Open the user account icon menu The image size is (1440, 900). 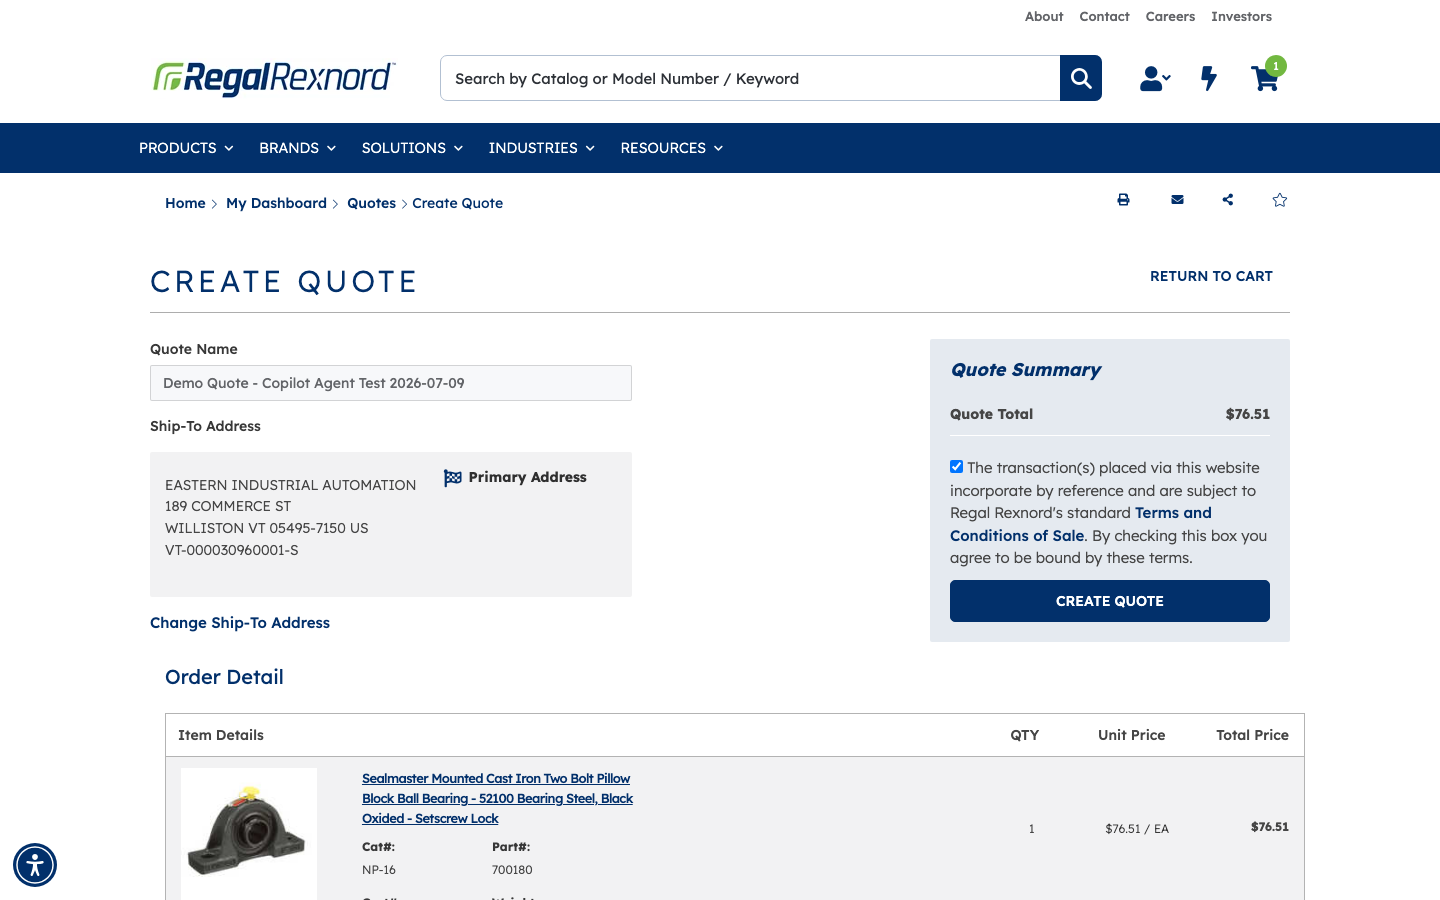click(1155, 78)
